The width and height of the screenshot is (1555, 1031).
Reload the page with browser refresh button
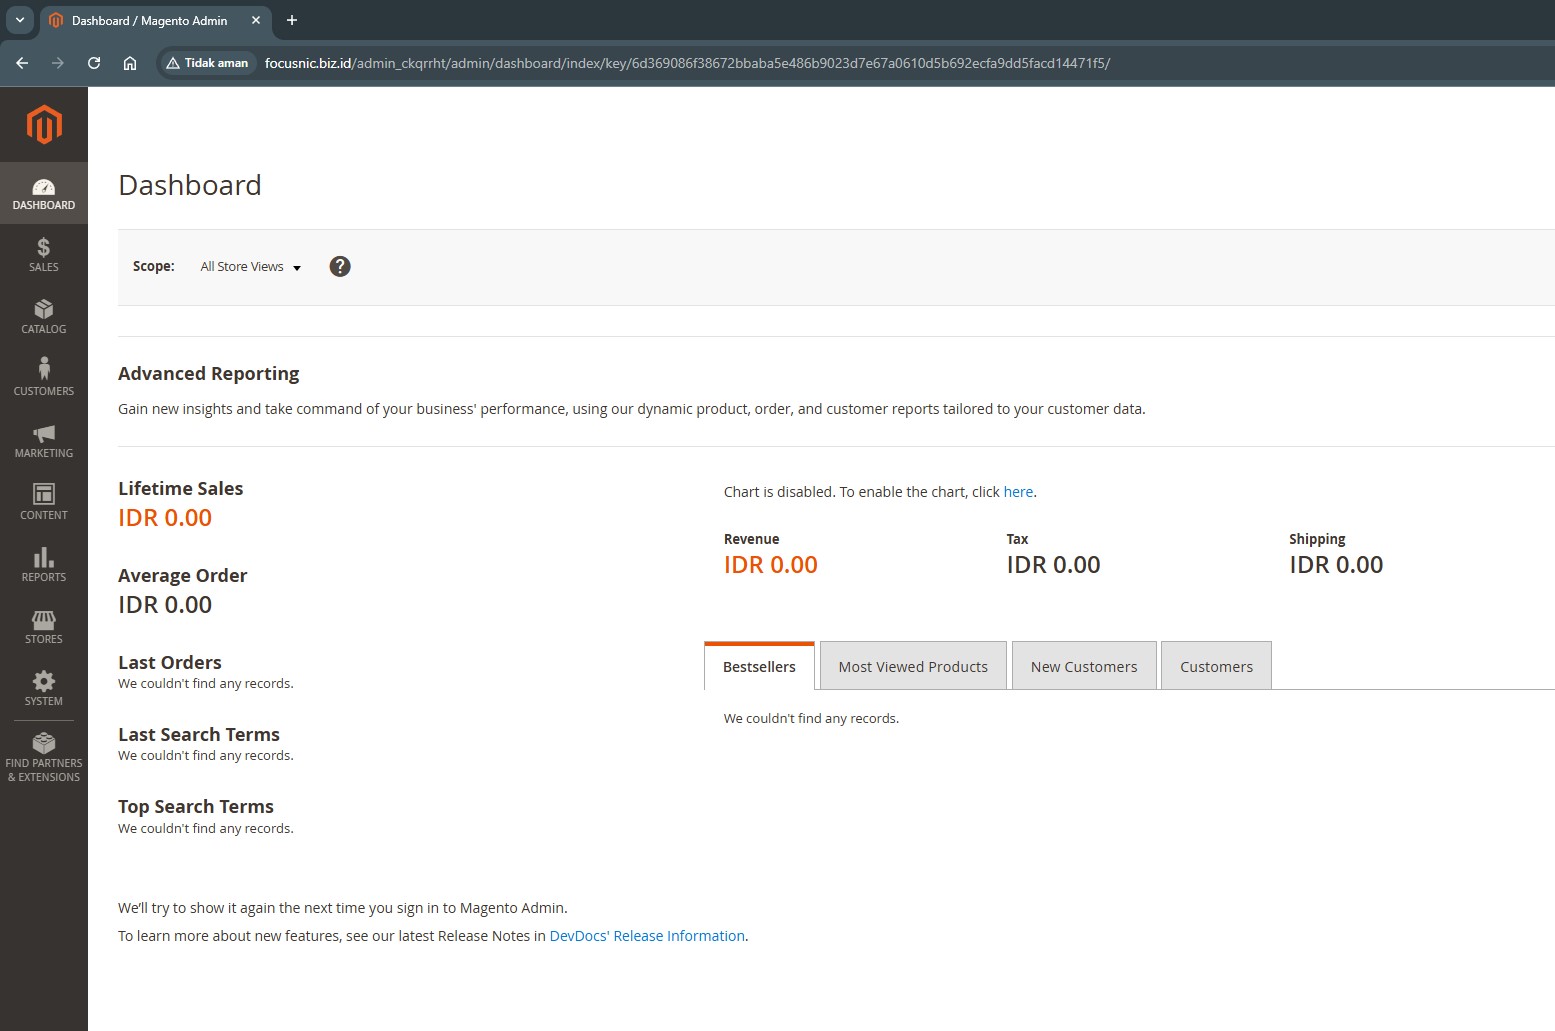(94, 63)
